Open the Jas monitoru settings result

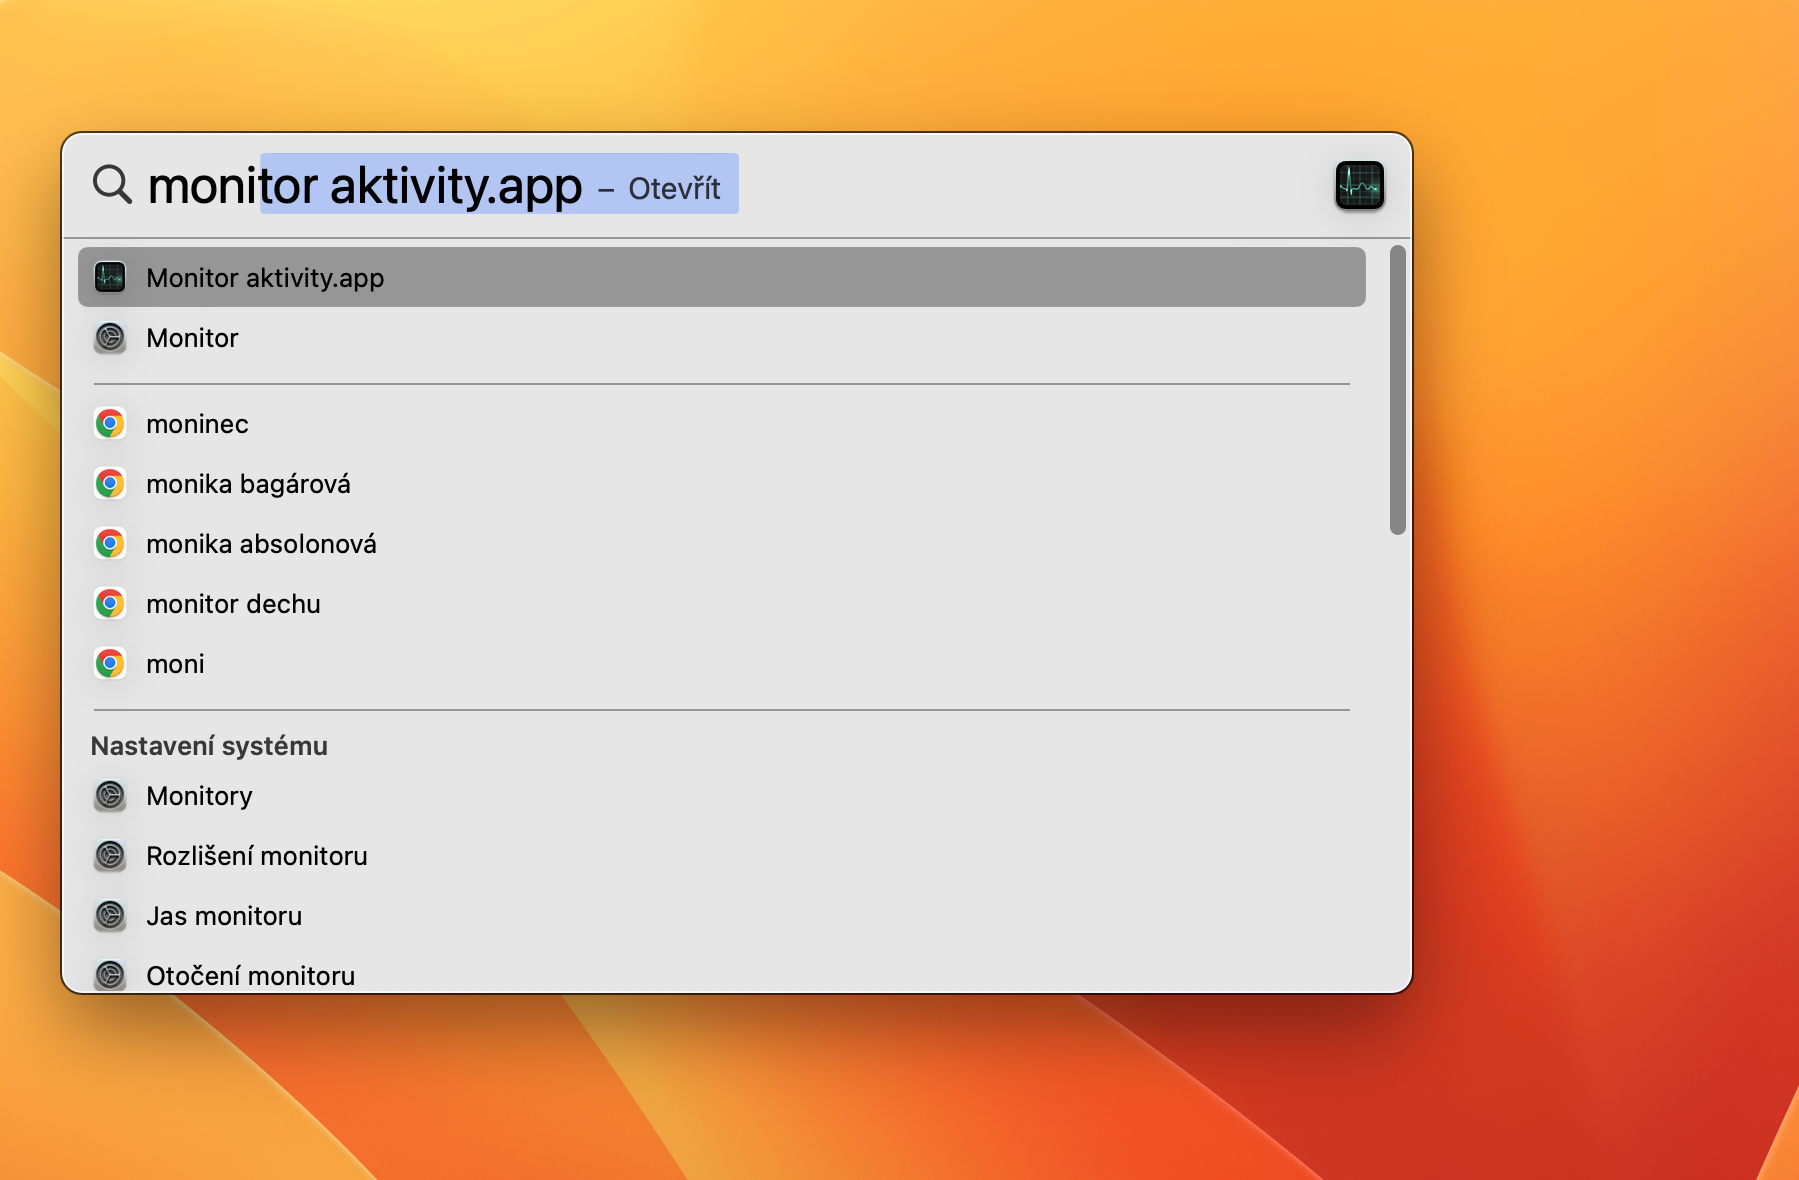click(x=722, y=916)
